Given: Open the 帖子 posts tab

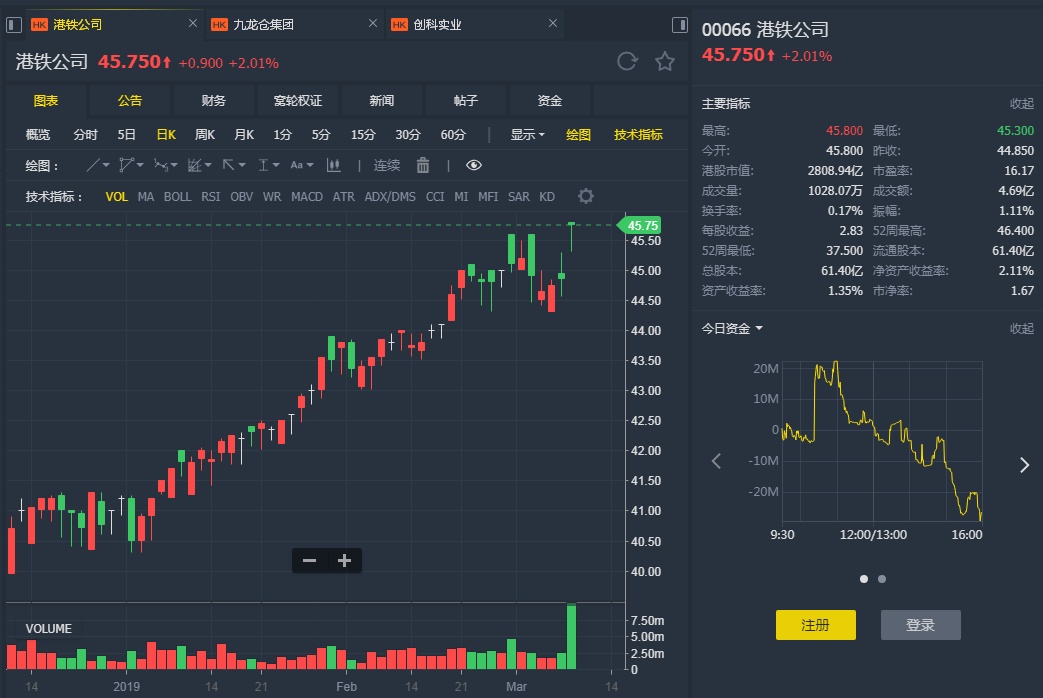Looking at the screenshot, I should (x=466, y=100).
